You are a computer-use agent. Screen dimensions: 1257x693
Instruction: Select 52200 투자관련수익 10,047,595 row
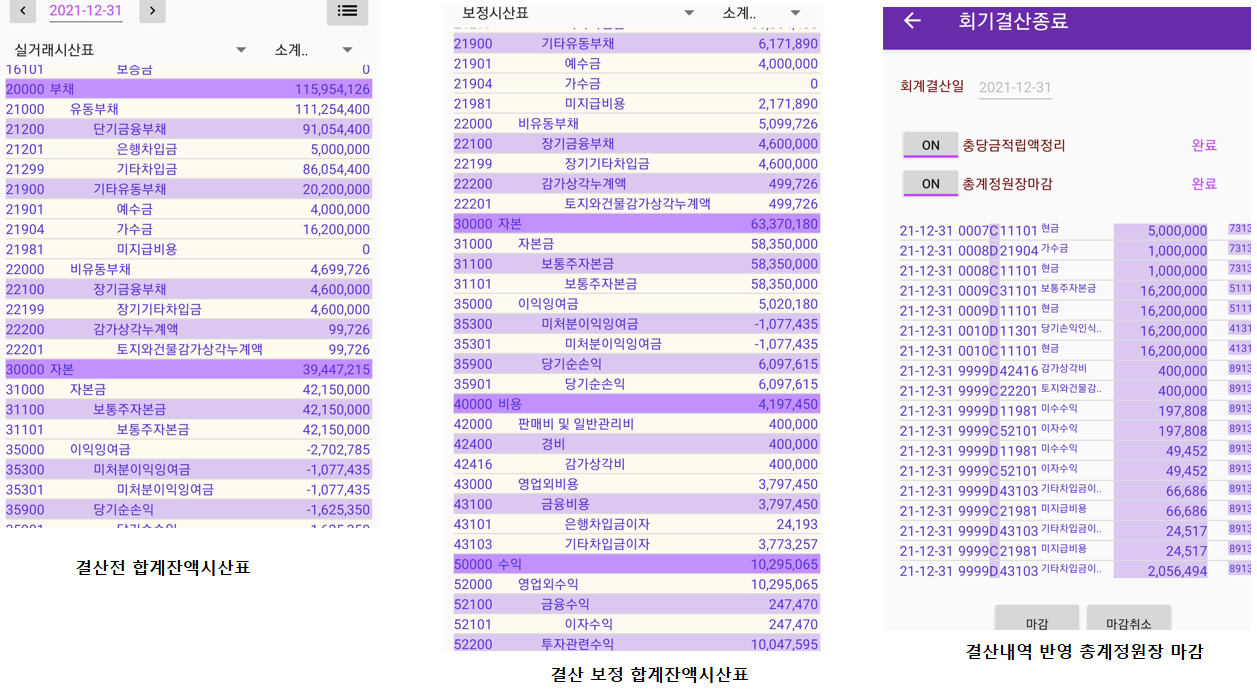(636, 644)
